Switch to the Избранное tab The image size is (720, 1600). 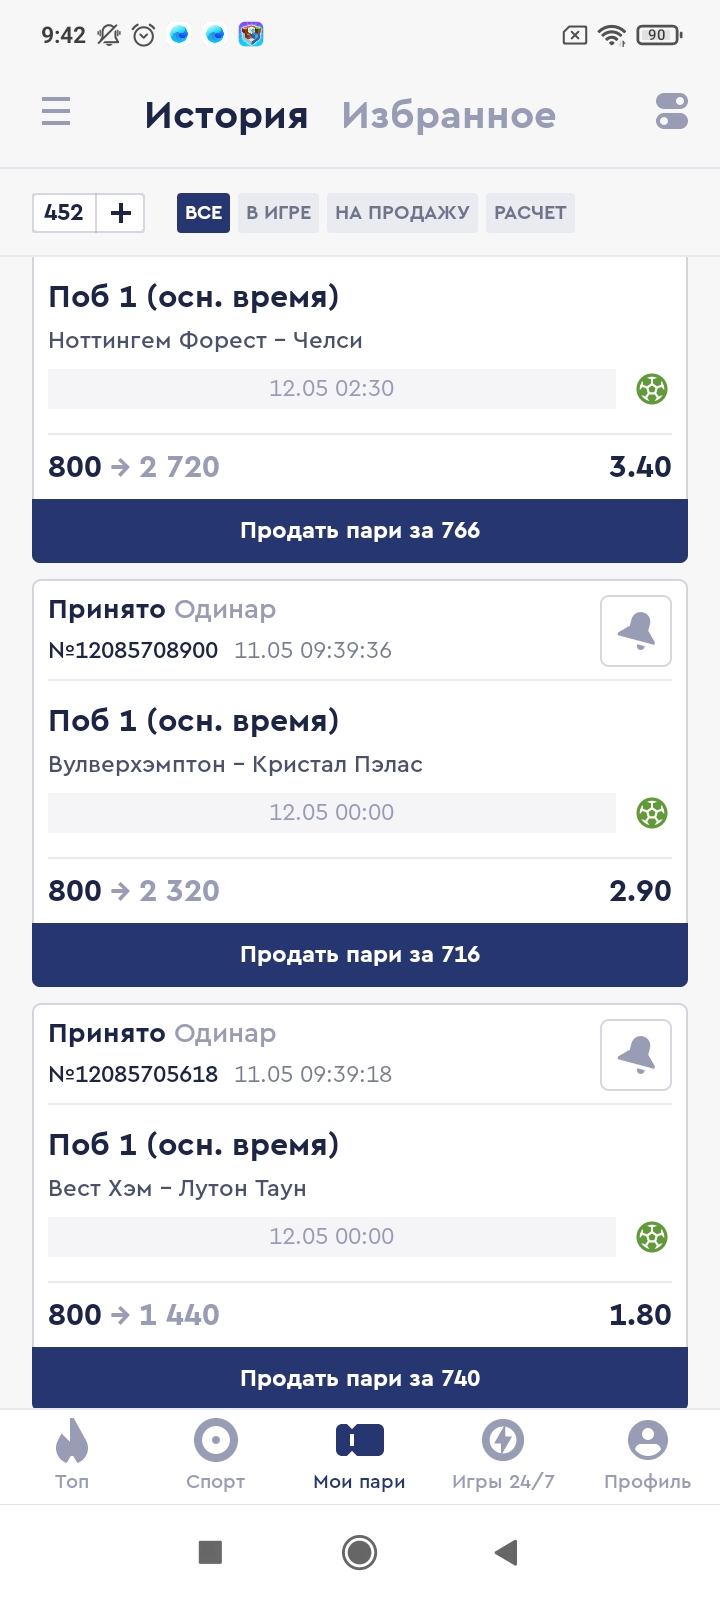(x=448, y=116)
